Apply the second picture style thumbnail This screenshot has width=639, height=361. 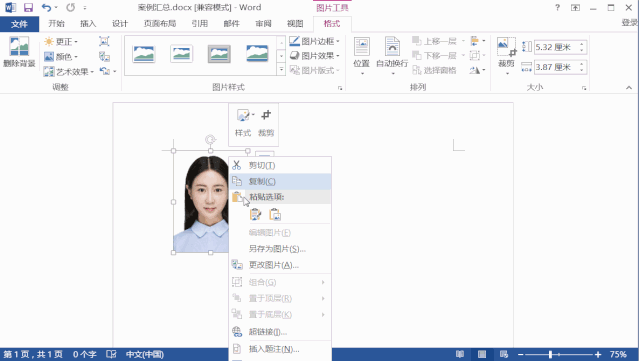point(181,54)
